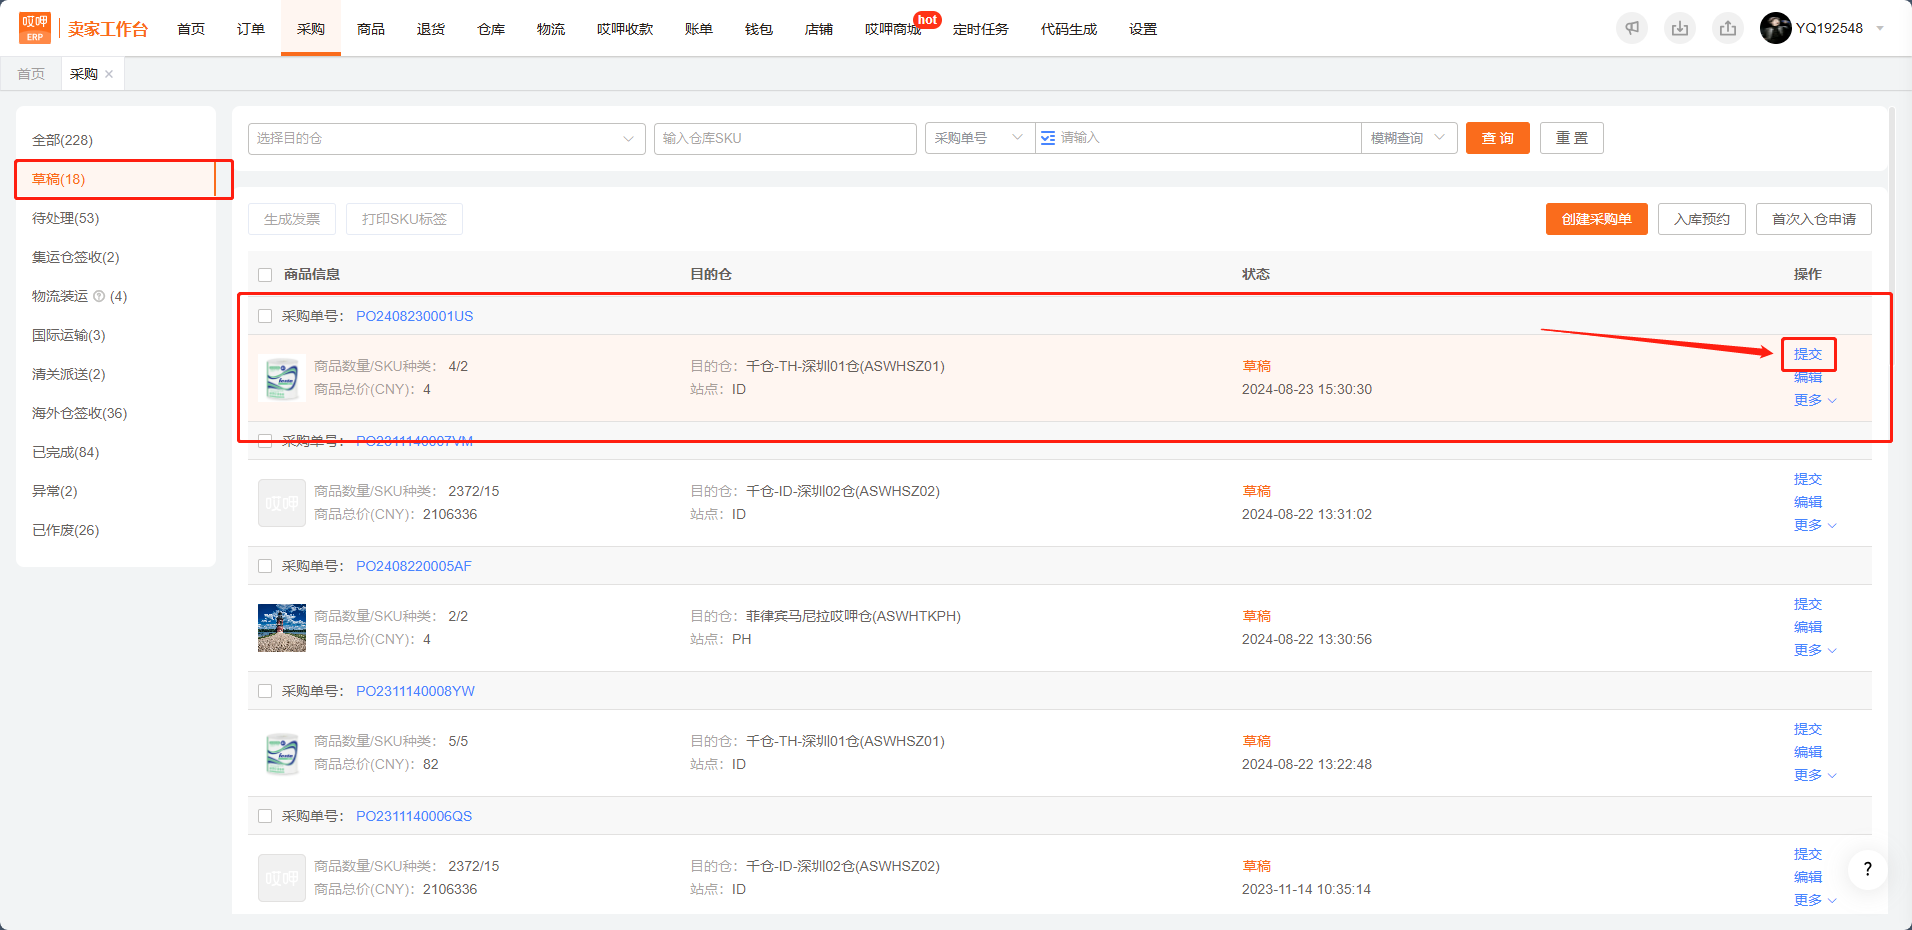Click into the 输入仓库SKU field
The width and height of the screenshot is (1912, 930).
tap(785, 138)
